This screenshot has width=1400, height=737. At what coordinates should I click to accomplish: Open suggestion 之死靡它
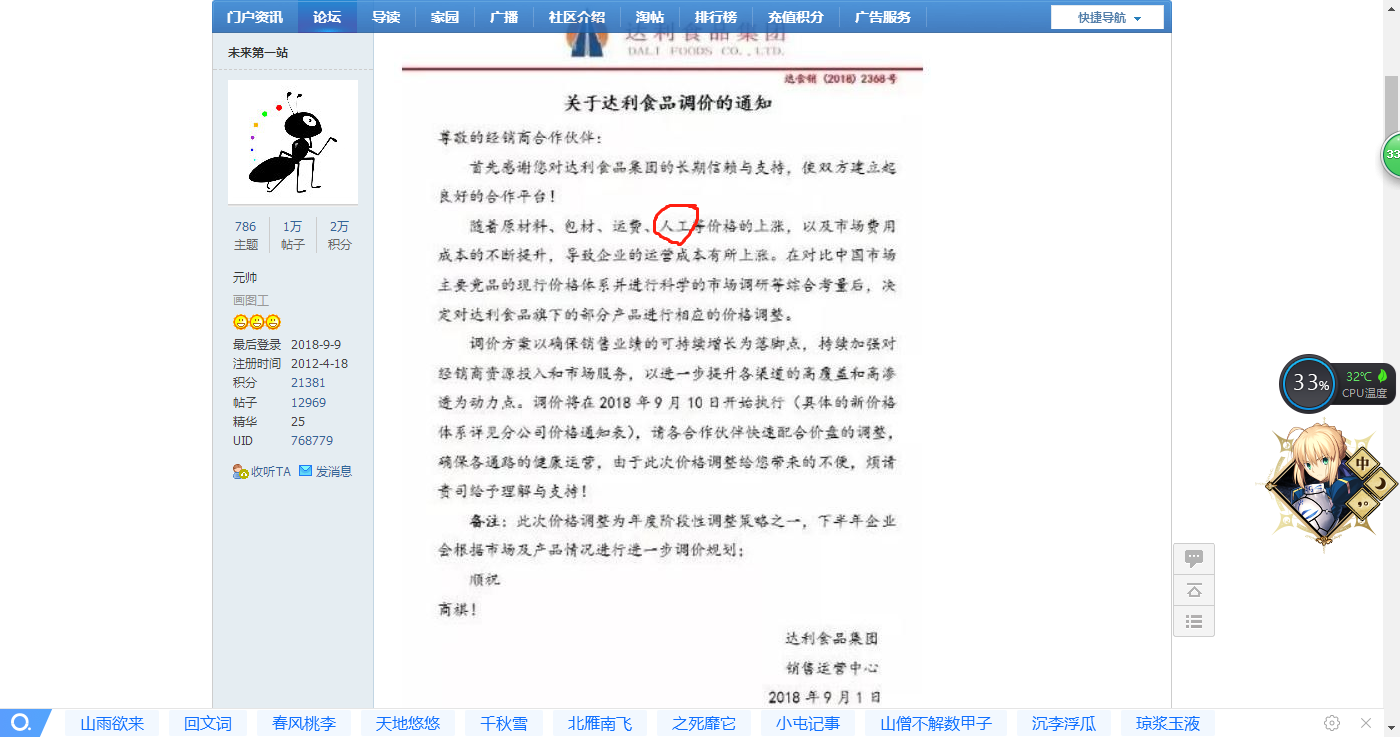click(x=704, y=723)
